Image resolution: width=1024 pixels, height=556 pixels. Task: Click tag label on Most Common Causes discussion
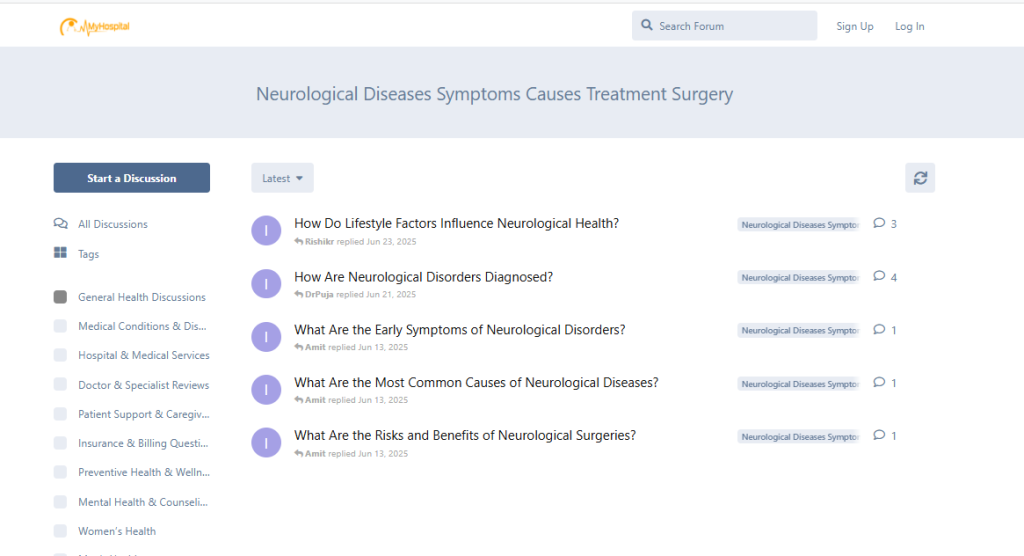tap(798, 384)
